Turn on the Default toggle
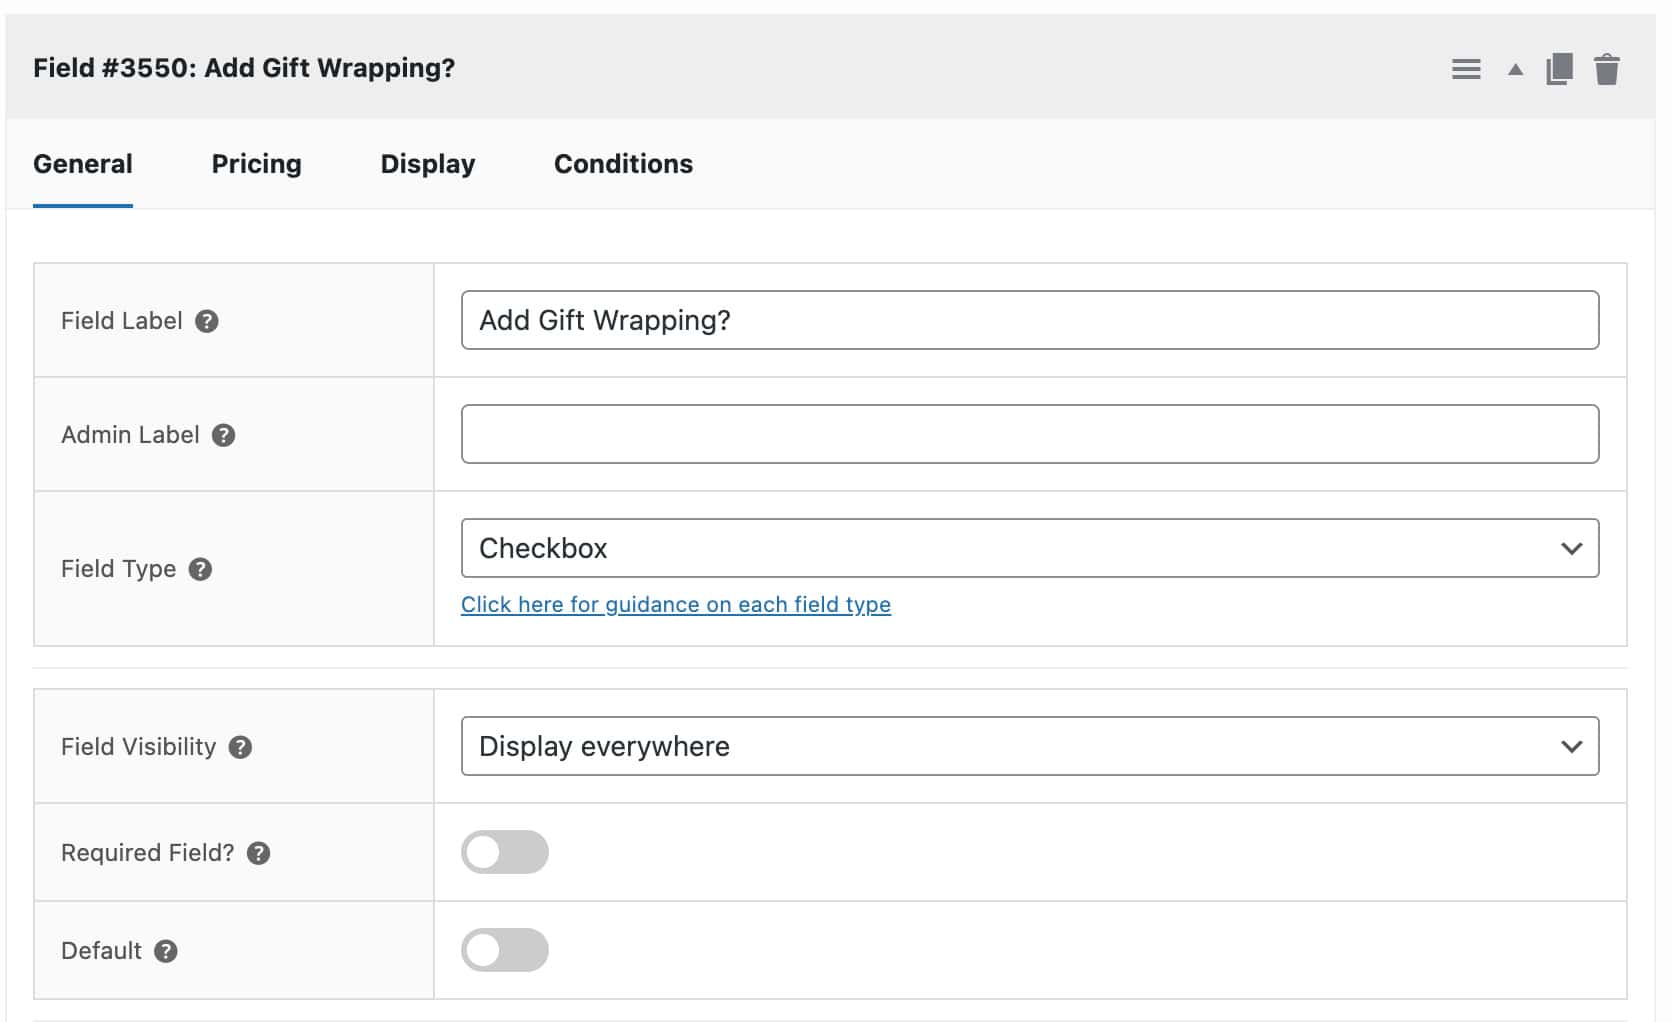The width and height of the screenshot is (1672, 1022). coord(505,950)
